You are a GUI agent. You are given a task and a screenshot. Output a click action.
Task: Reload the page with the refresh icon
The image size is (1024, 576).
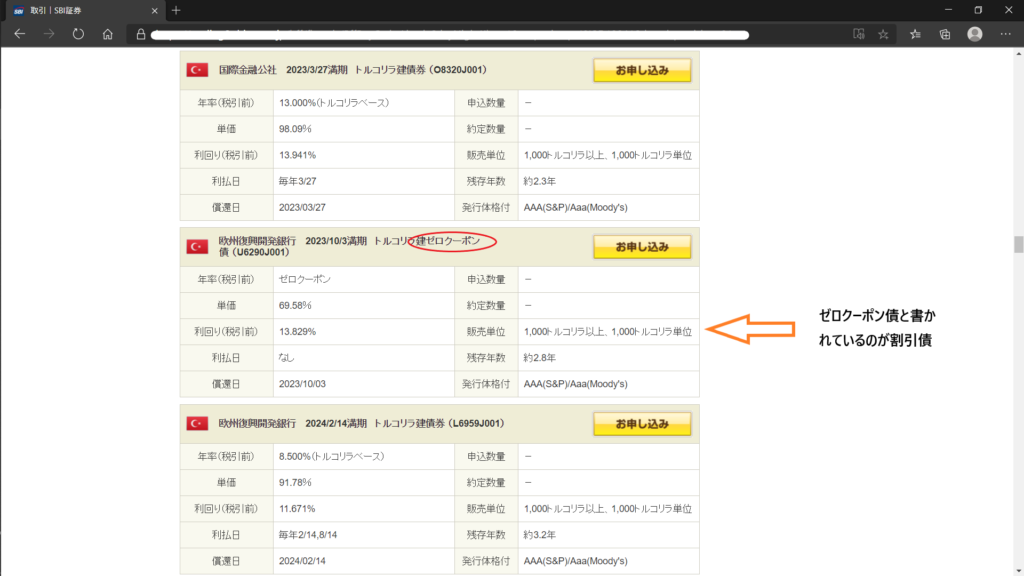click(78, 33)
